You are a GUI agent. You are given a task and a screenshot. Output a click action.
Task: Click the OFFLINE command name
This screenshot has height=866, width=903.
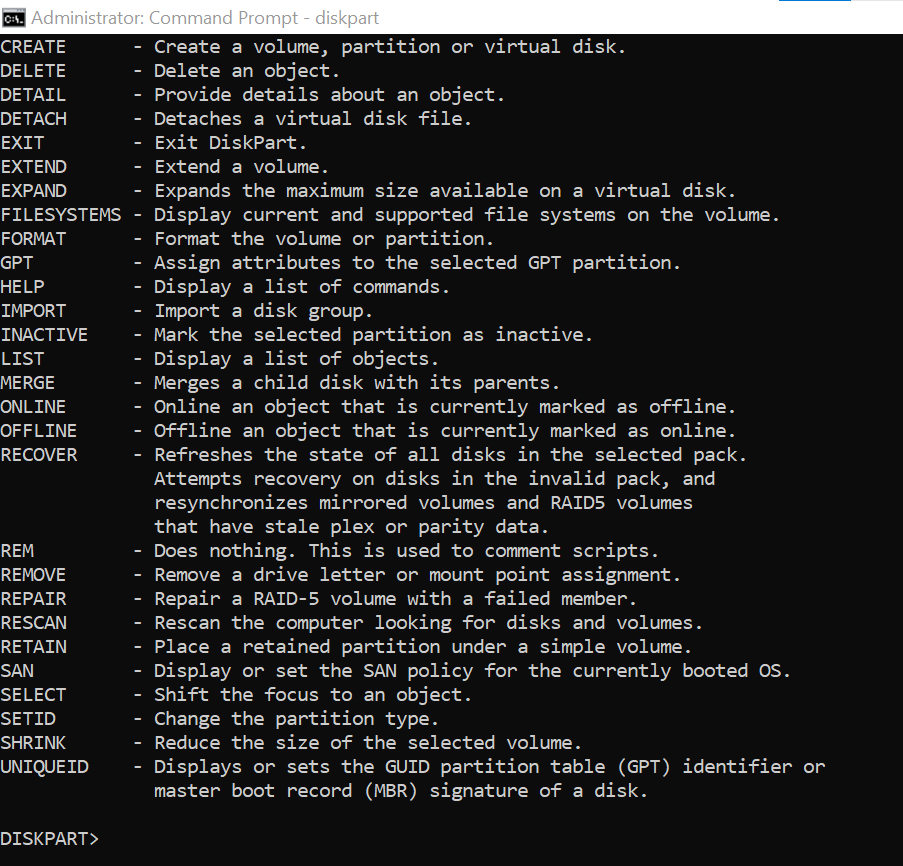click(x=39, y=431)
